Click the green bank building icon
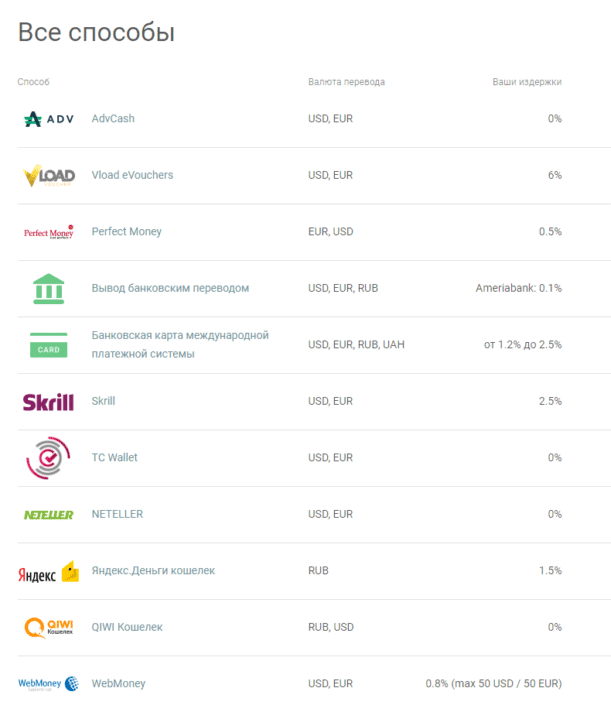The width and height of the screenshot is (611, 712). point(48,288)
